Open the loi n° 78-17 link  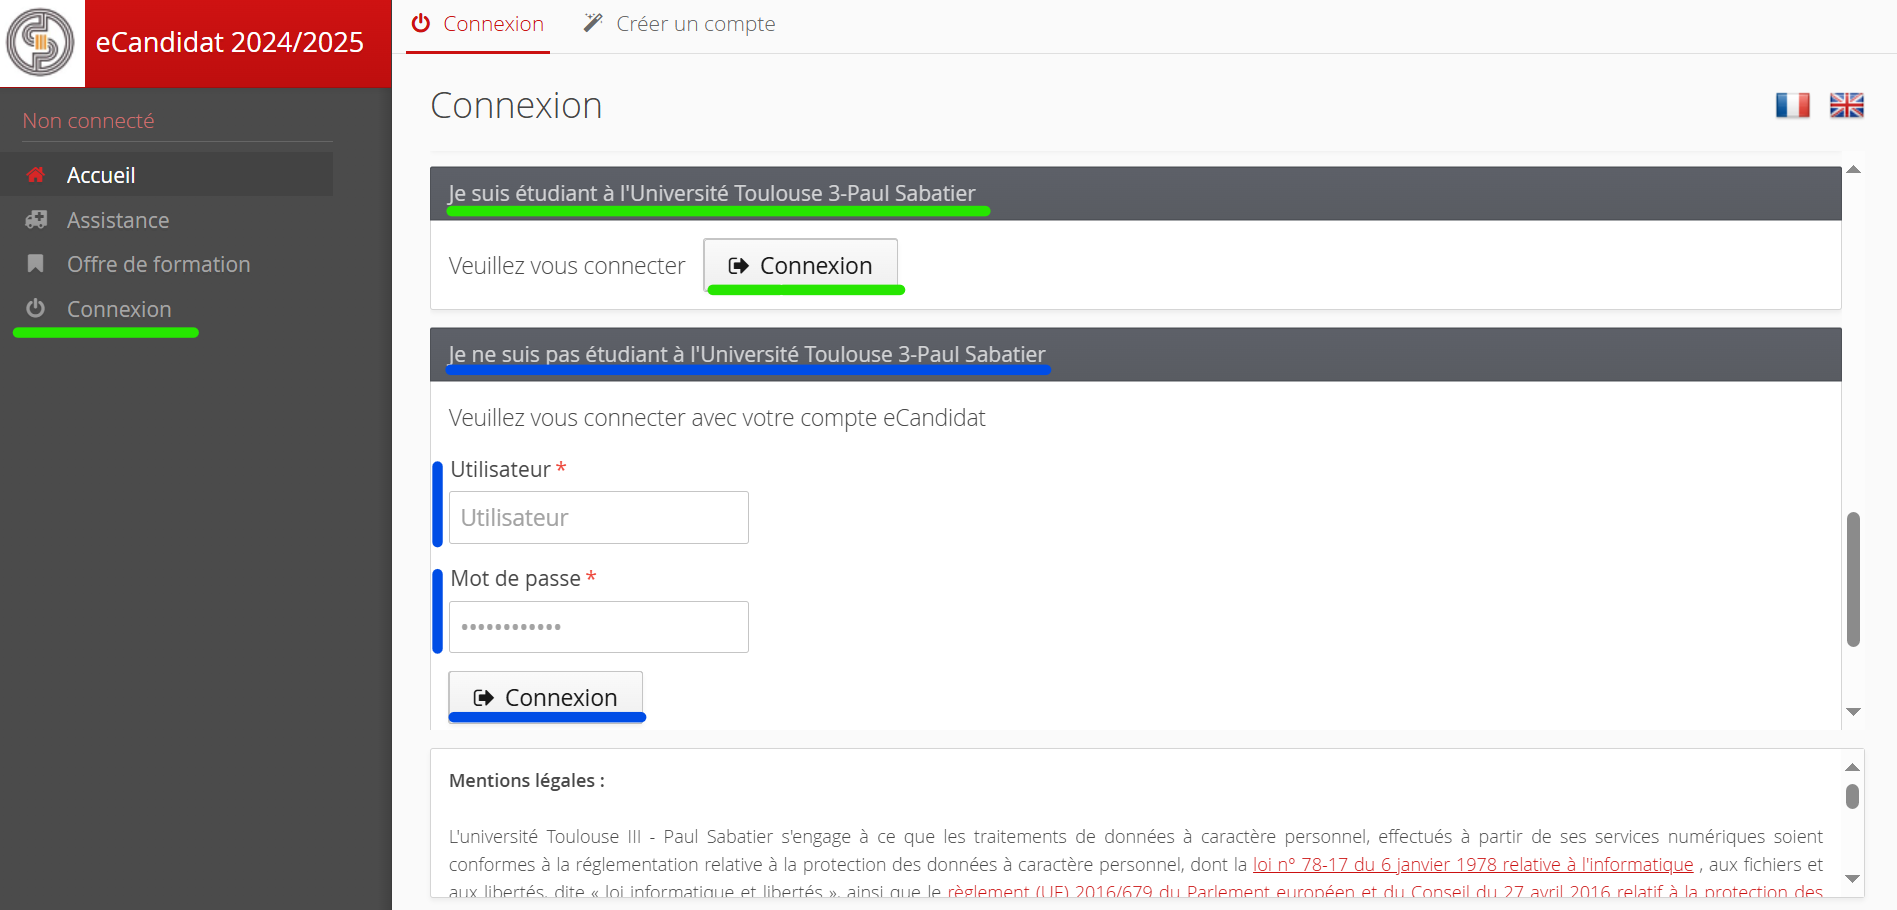[x=1473, y=864]
